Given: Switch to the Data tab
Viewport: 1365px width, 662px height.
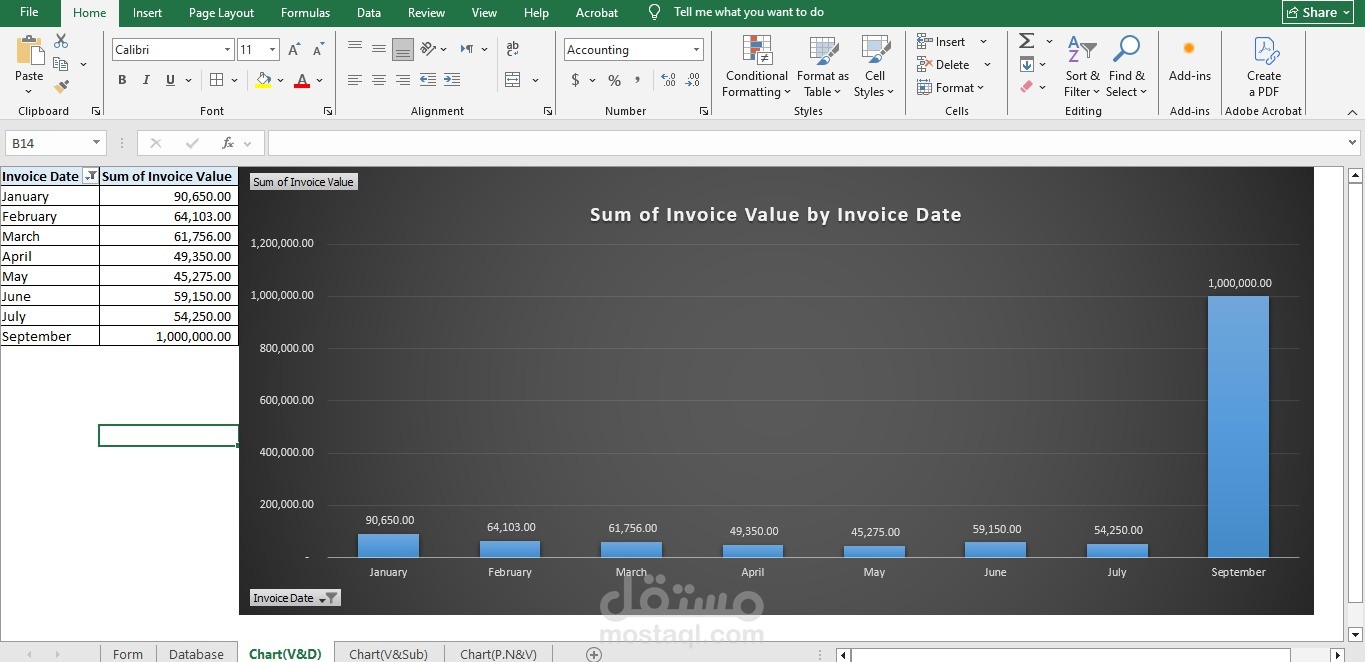Looking at the screenshot, I should [369, 12].
